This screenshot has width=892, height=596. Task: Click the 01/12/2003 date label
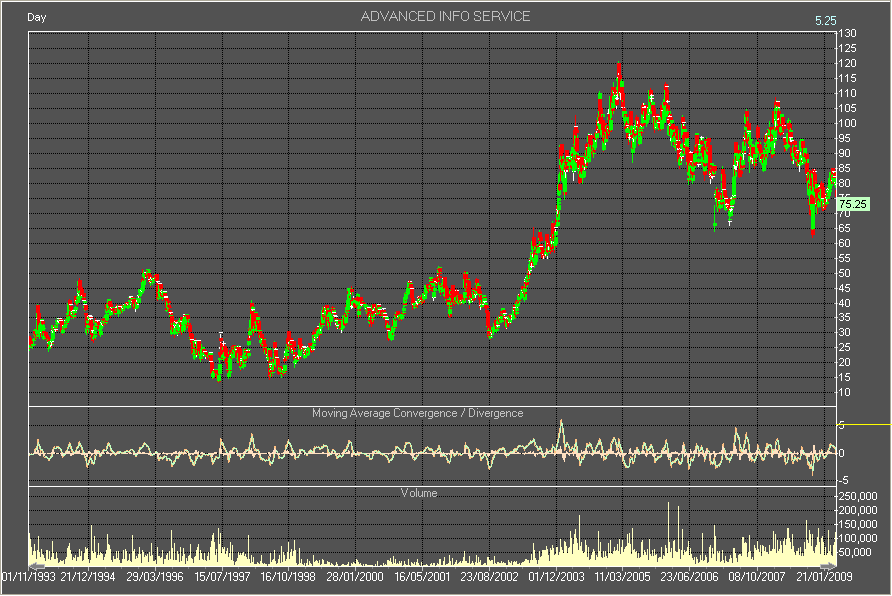(x=556, y=577)
